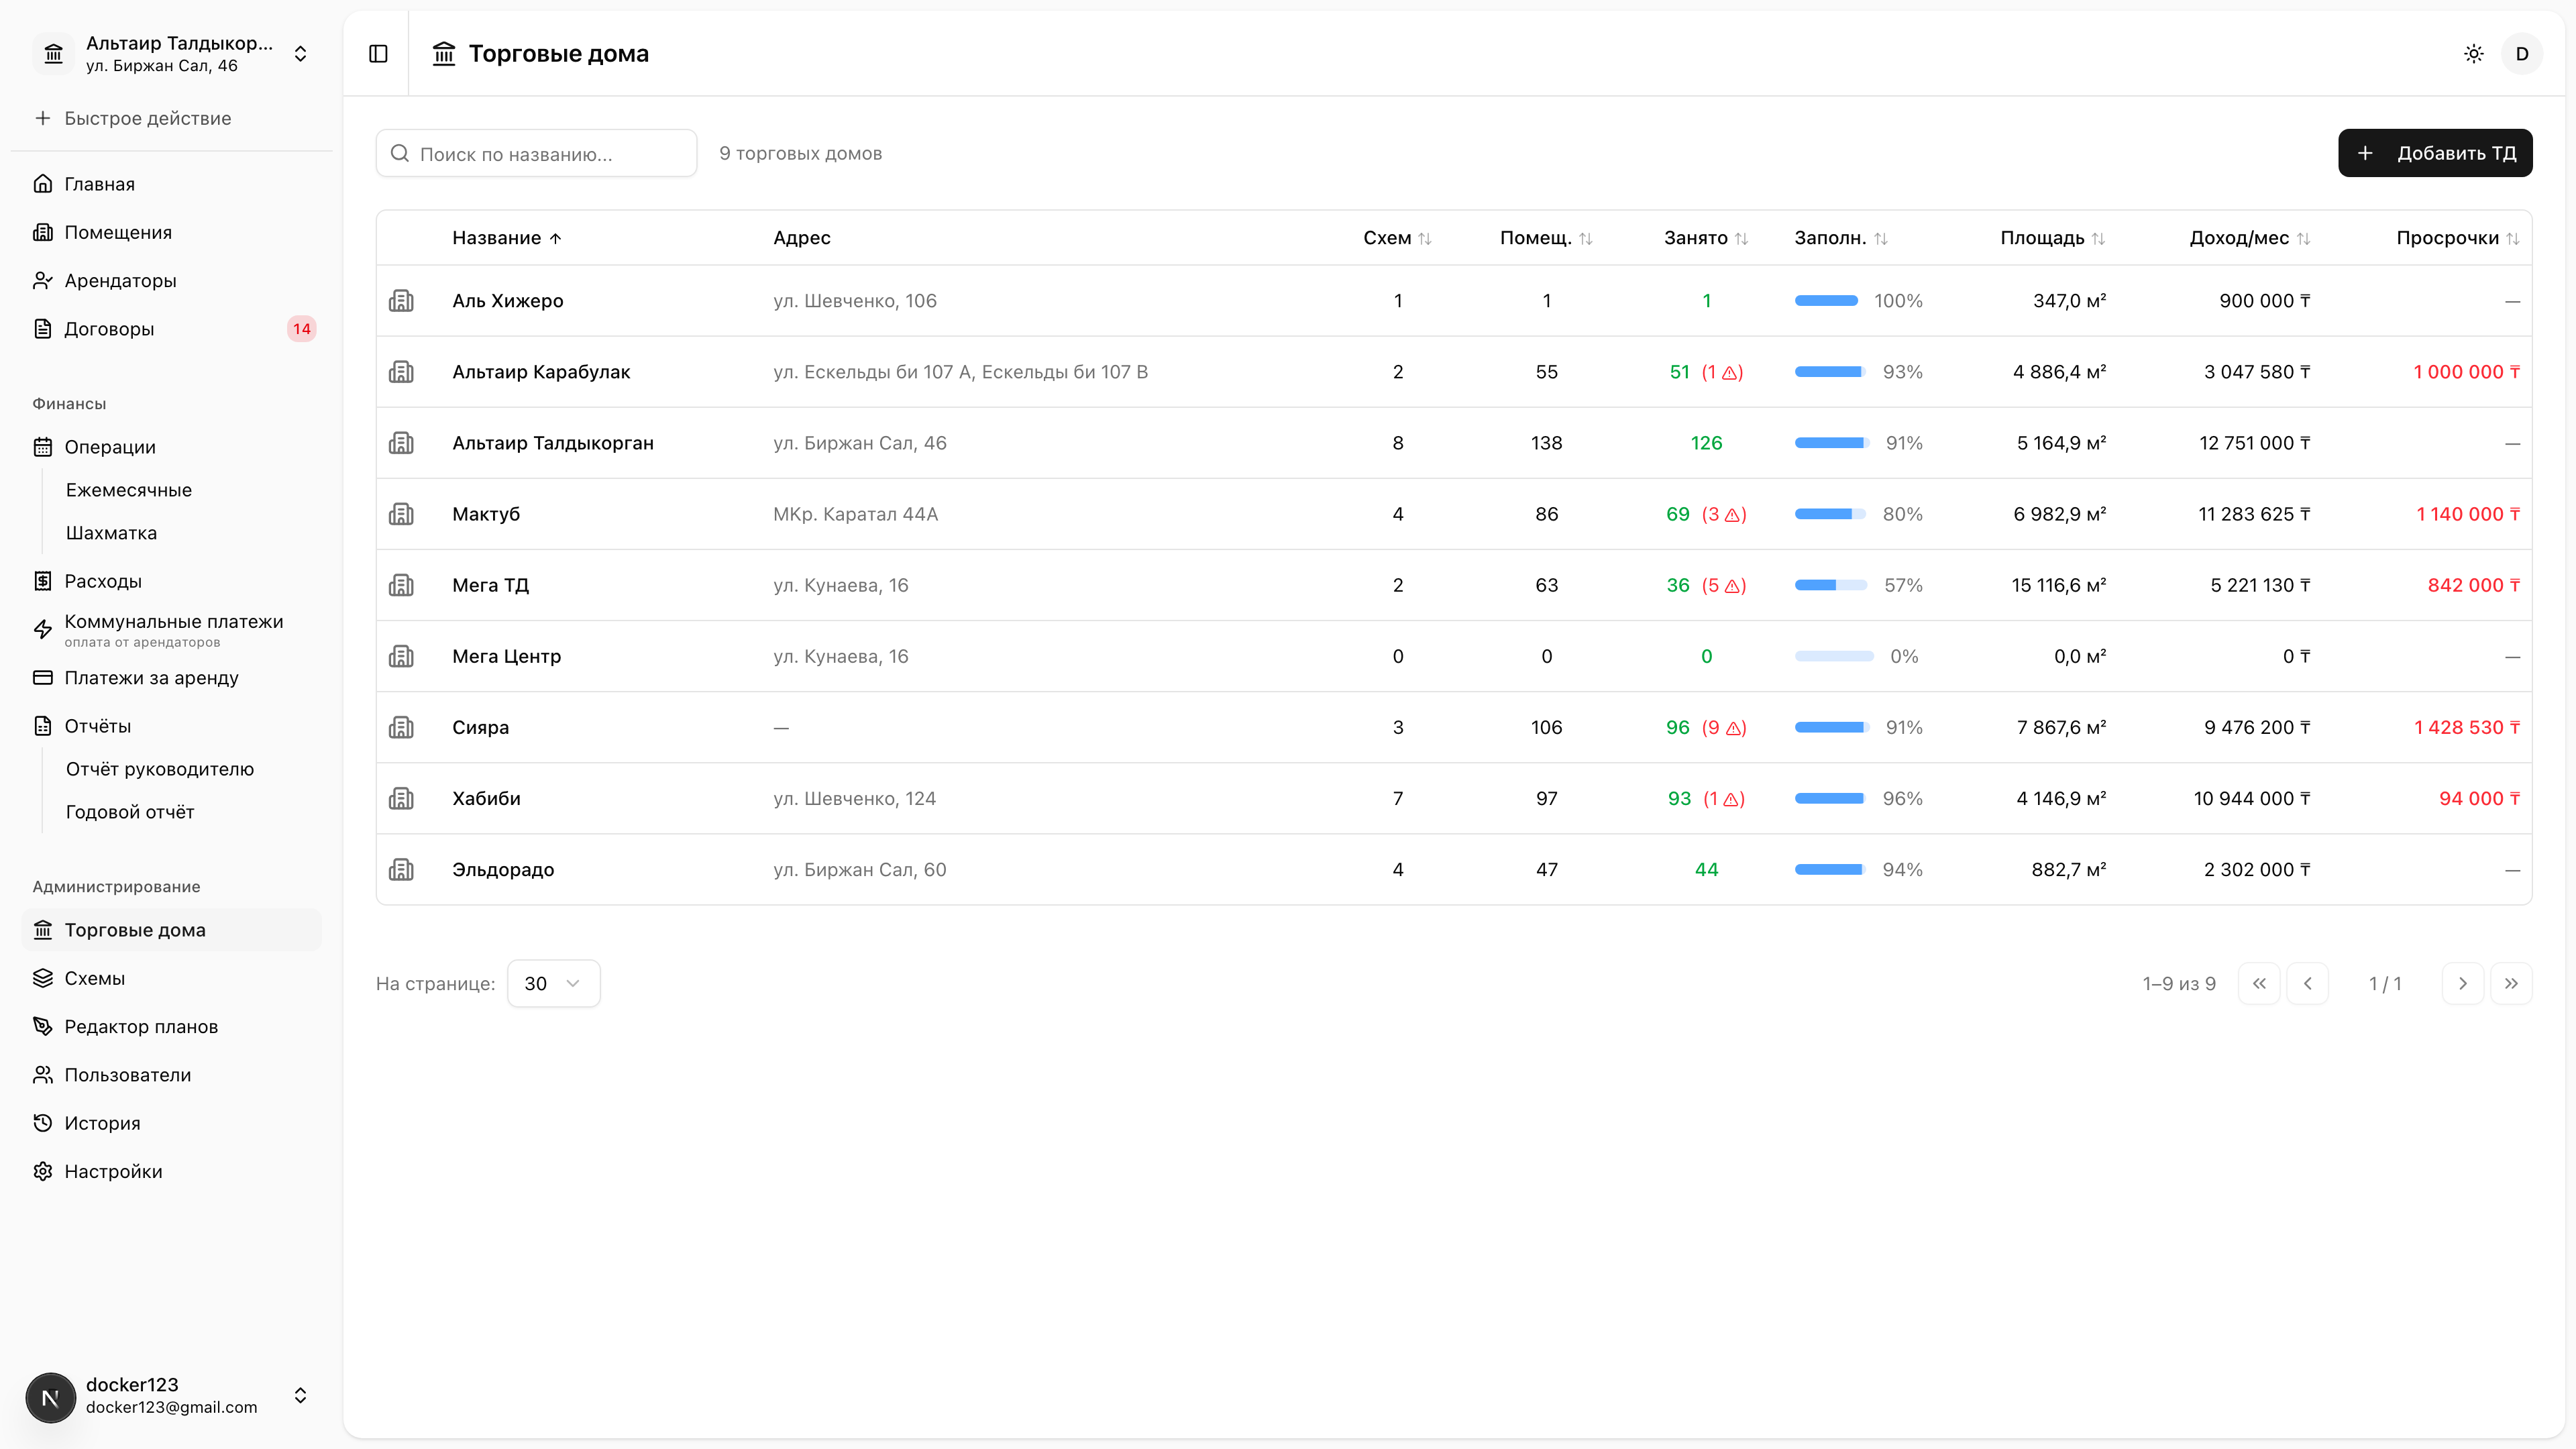2576x1449 pixels.
Task: Open Редактор планов
Action: pos(171,1027)
